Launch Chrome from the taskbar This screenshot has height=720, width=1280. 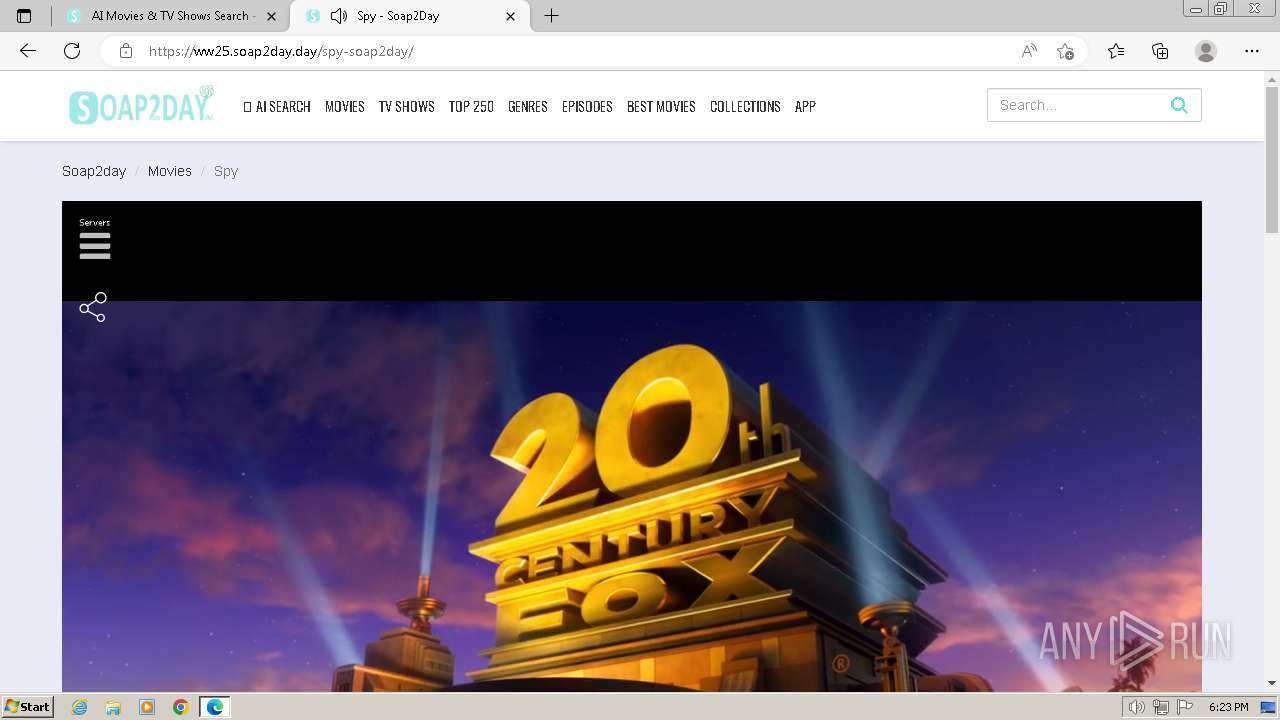180,707
